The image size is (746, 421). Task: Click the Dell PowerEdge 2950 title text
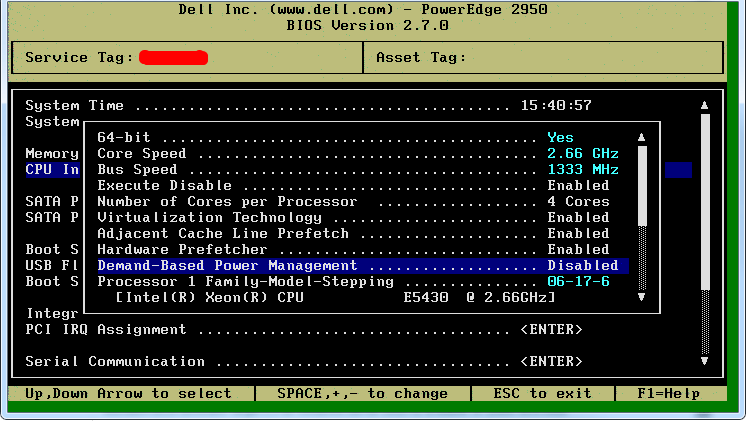click(363, 9)
